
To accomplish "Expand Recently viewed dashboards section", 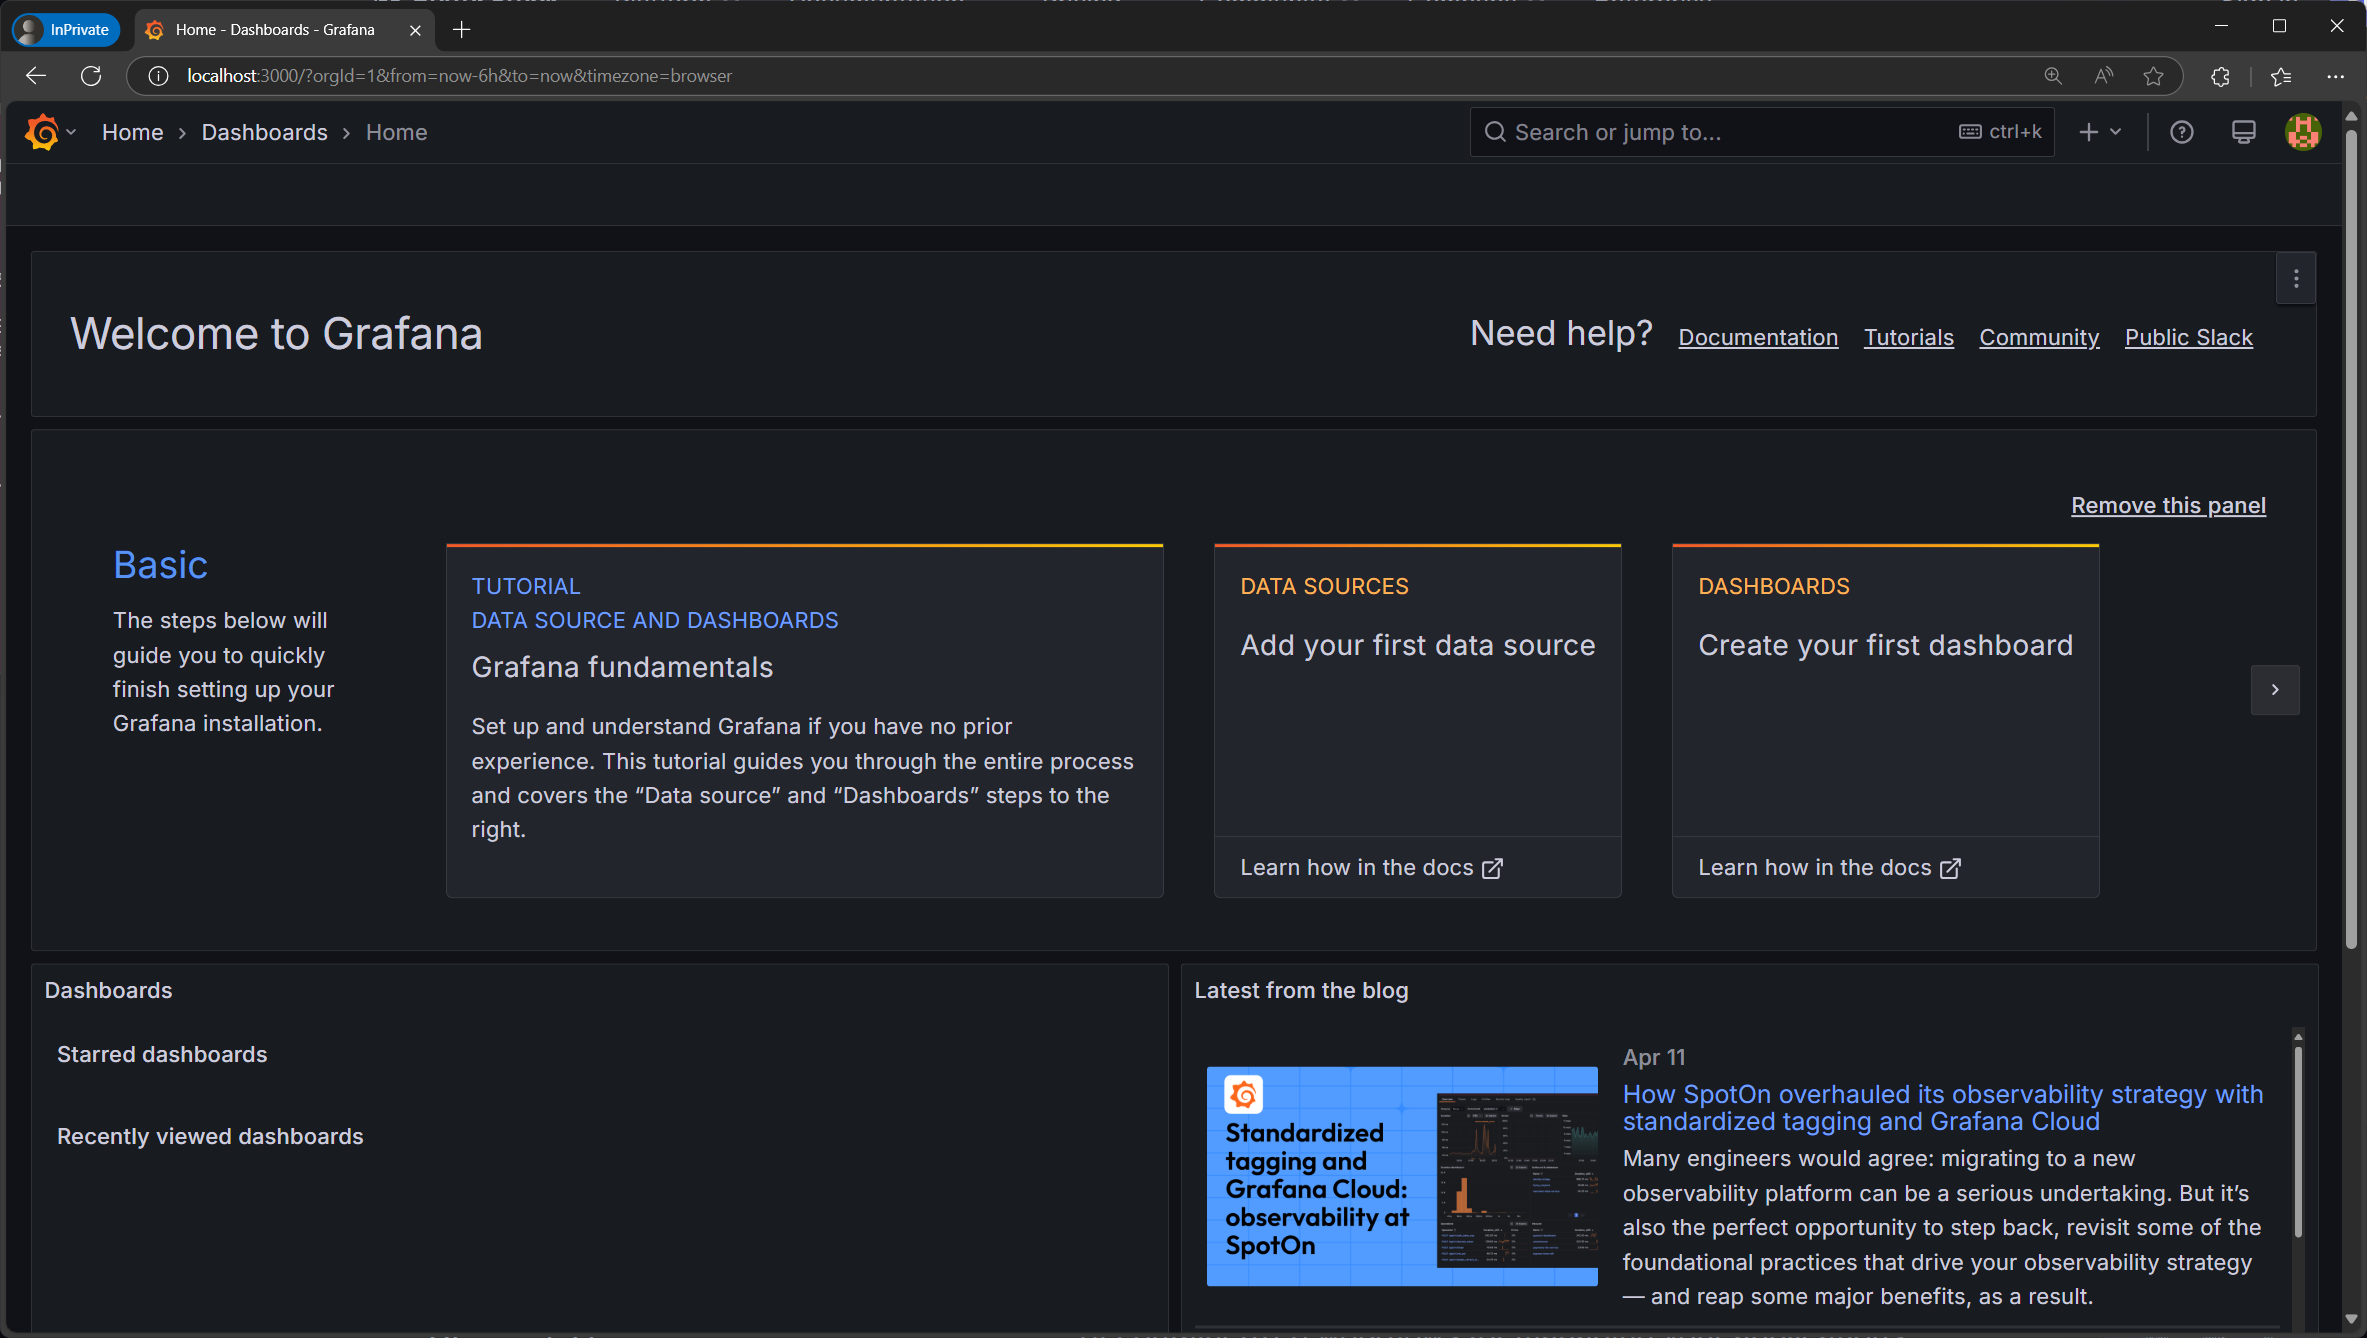I will [209, 1136].
